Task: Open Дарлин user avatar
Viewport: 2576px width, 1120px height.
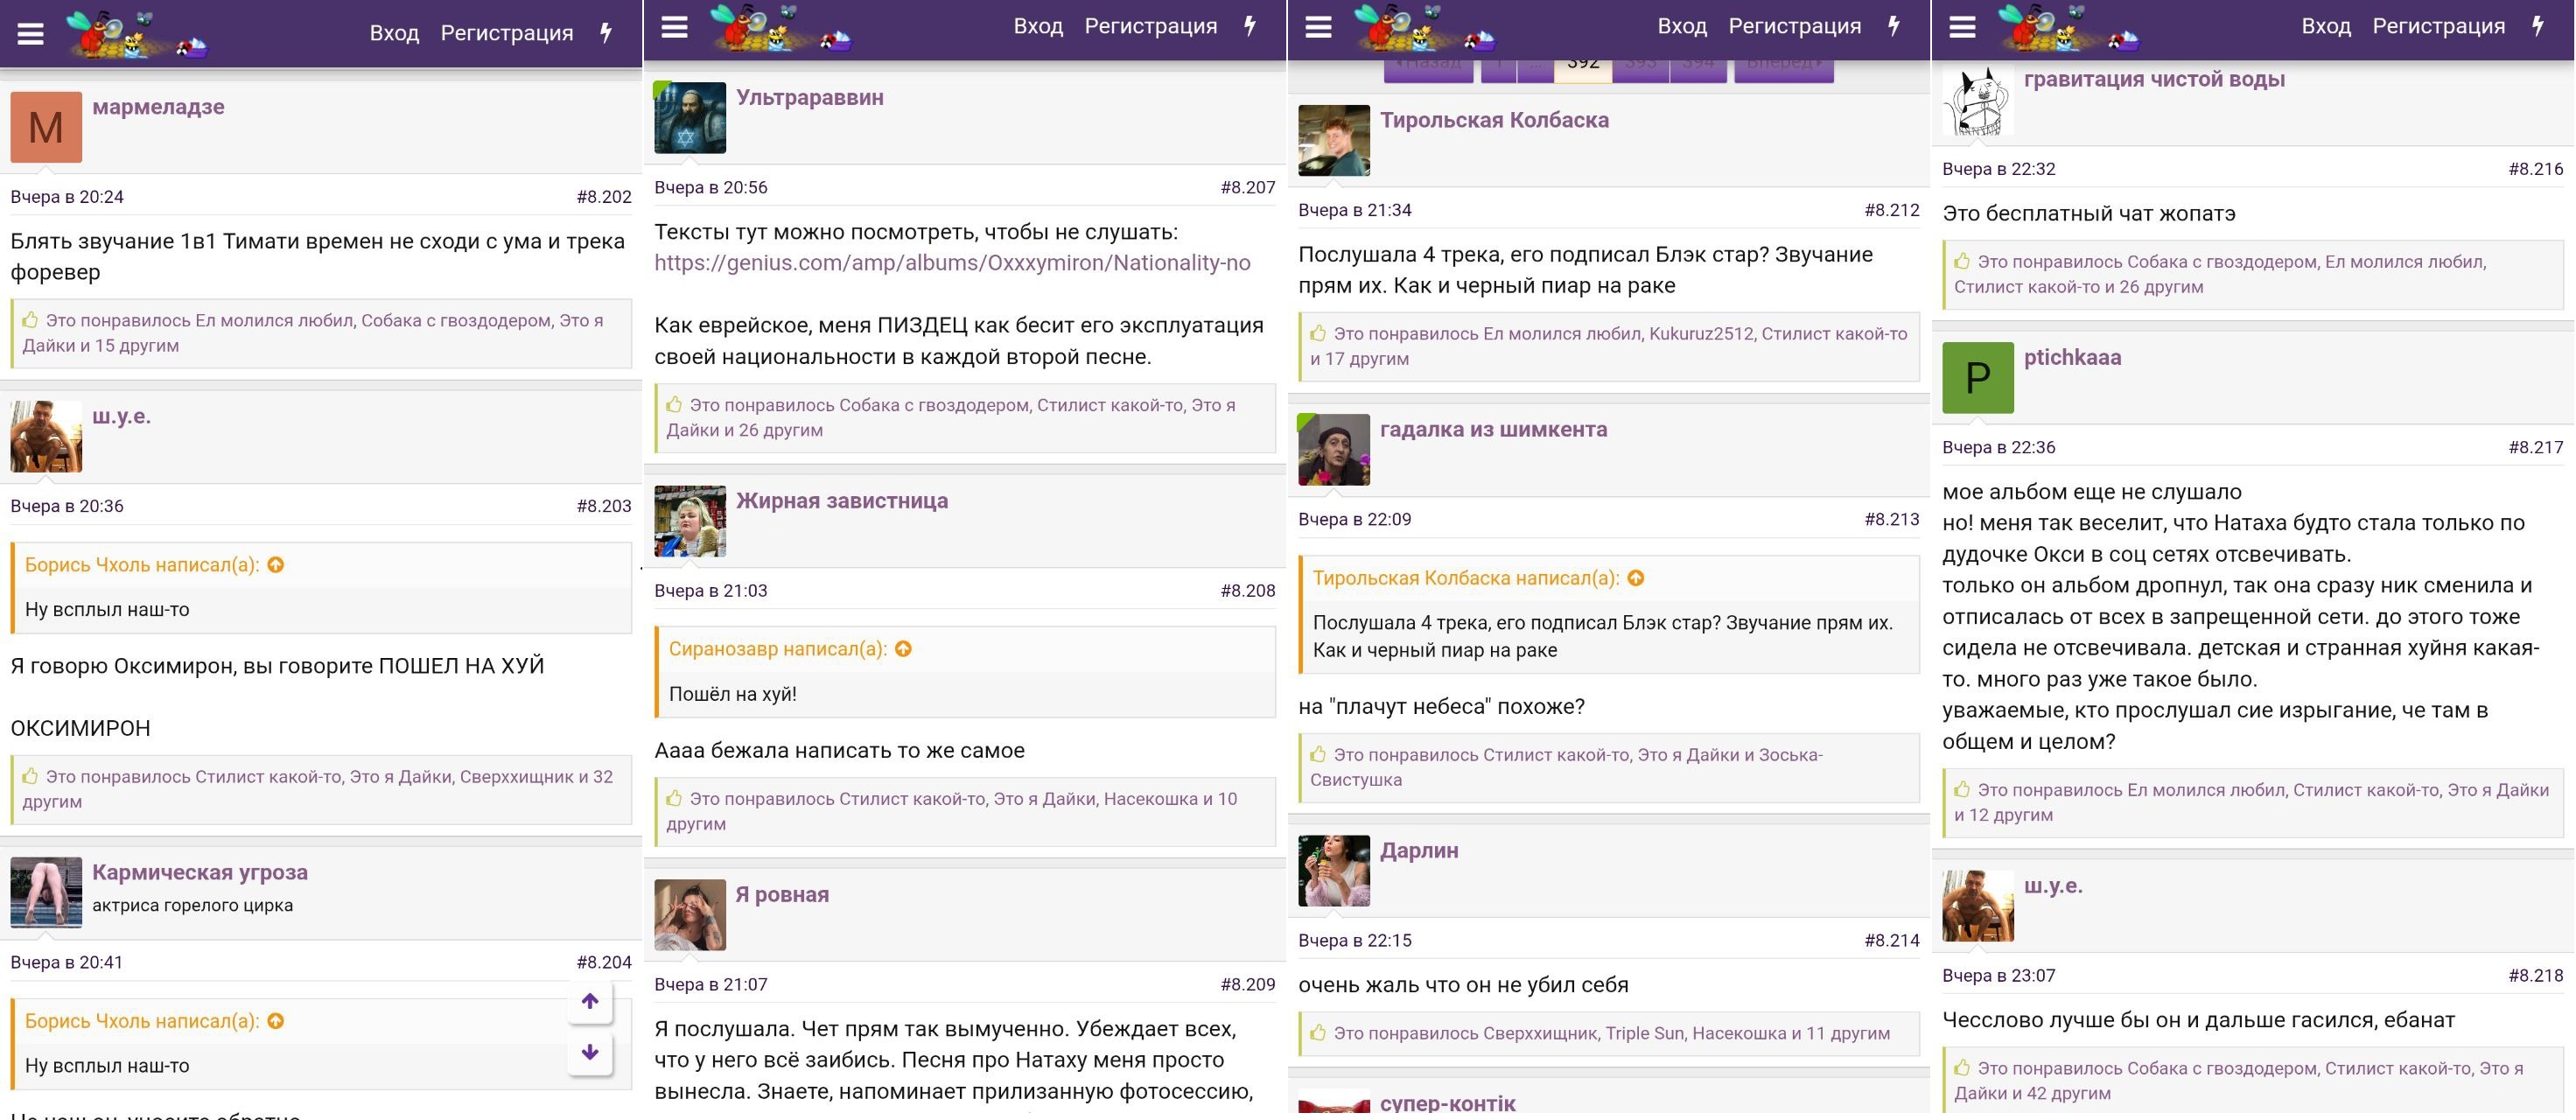Action: pos(1333,871)
